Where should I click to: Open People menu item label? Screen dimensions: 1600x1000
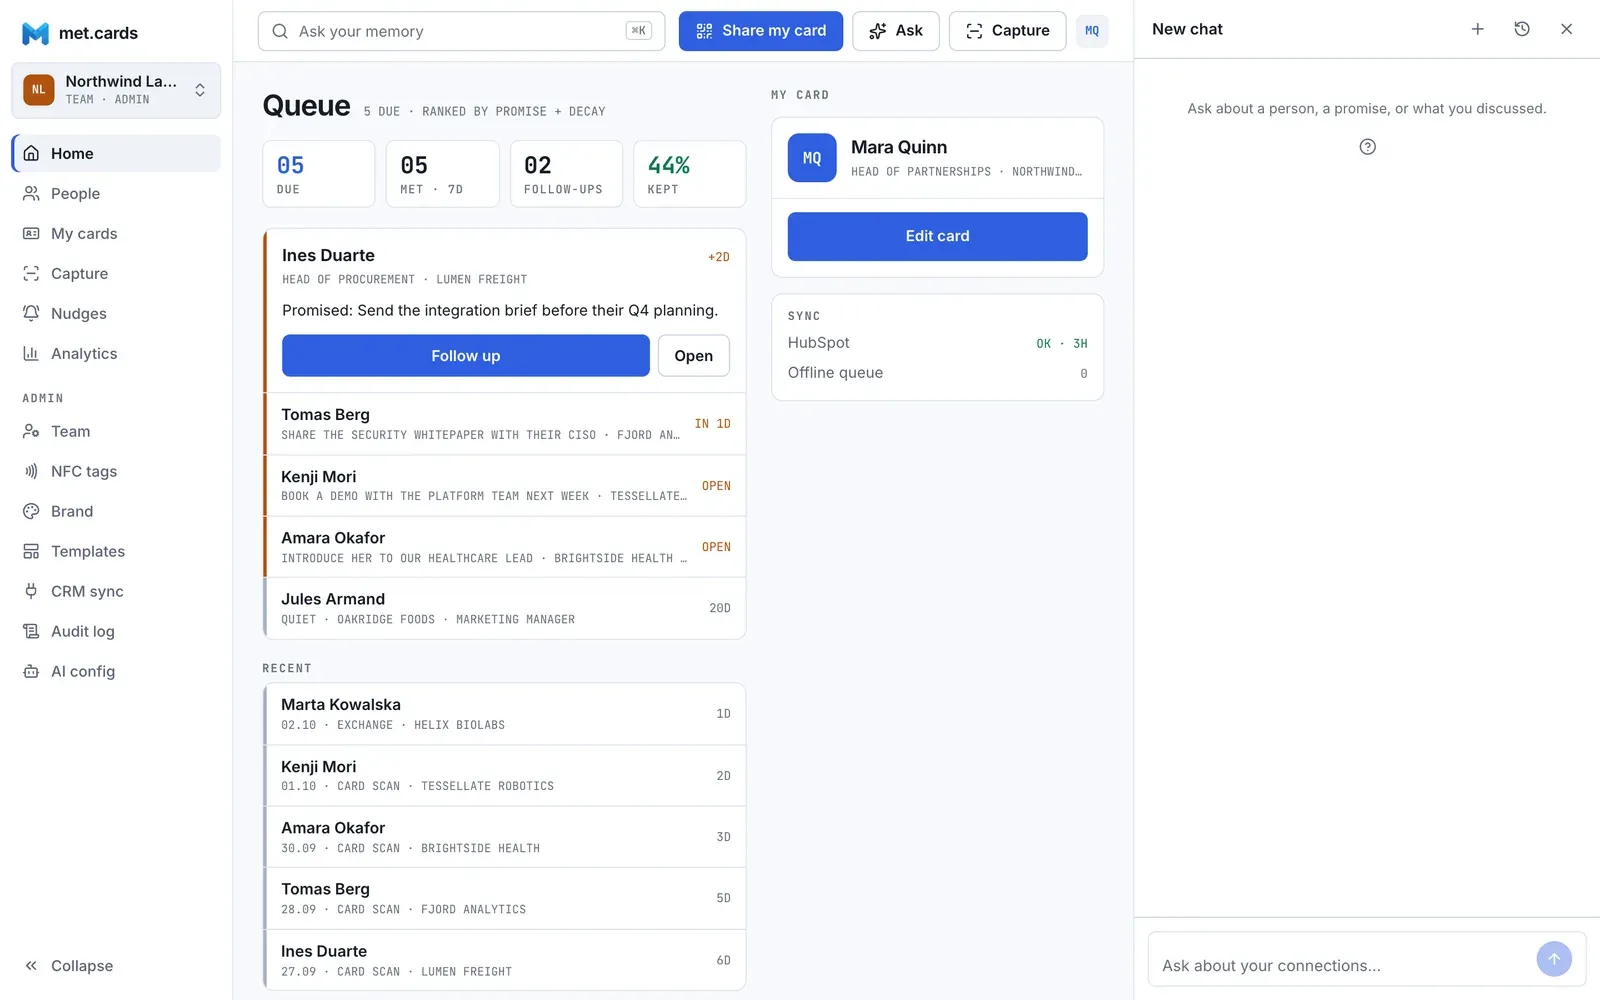coord(76,193)
